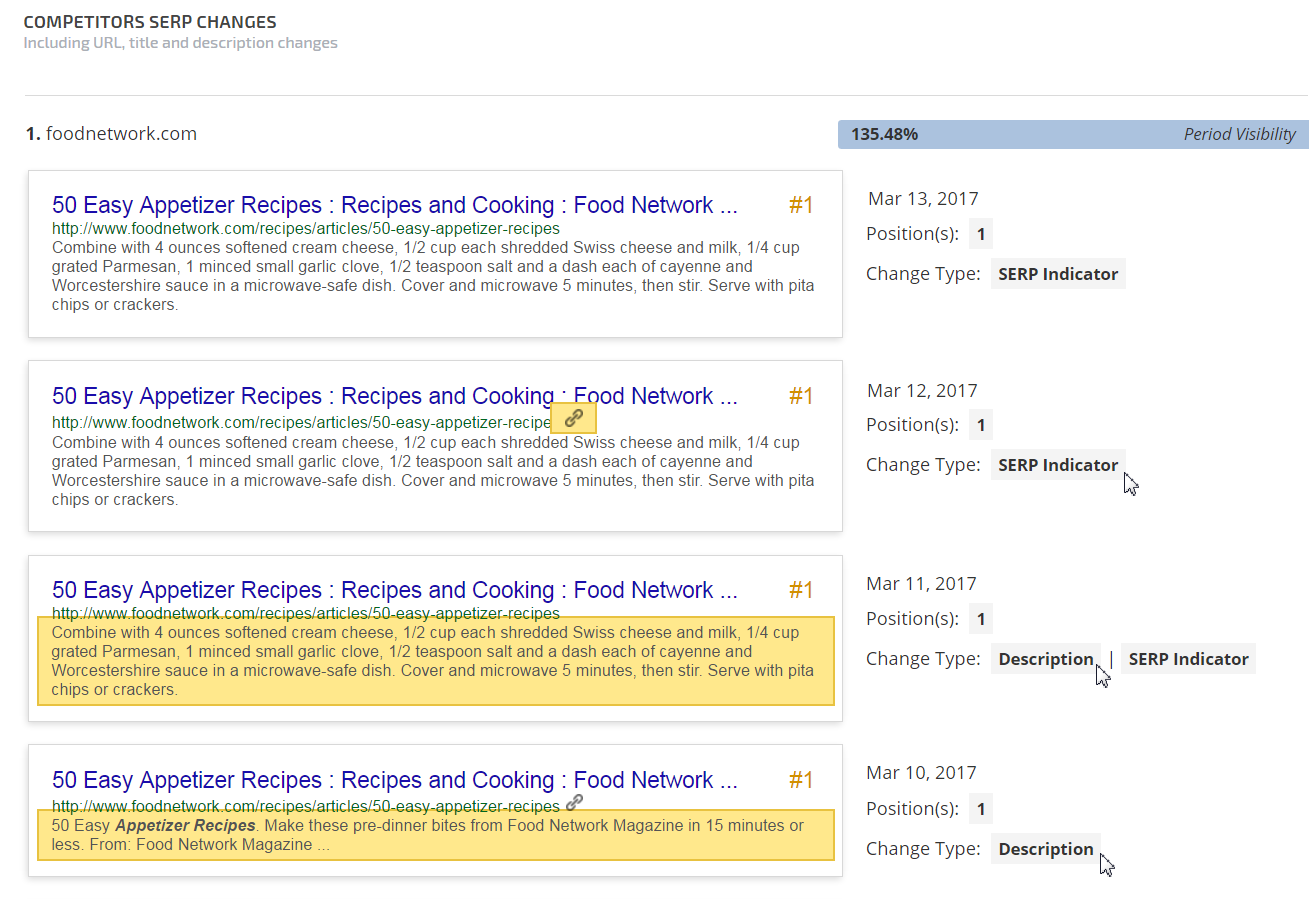This screenshot has width=1309, height=899.
Task: Click the date 'Mar 10, 2017'
Action: coord(923,772)
